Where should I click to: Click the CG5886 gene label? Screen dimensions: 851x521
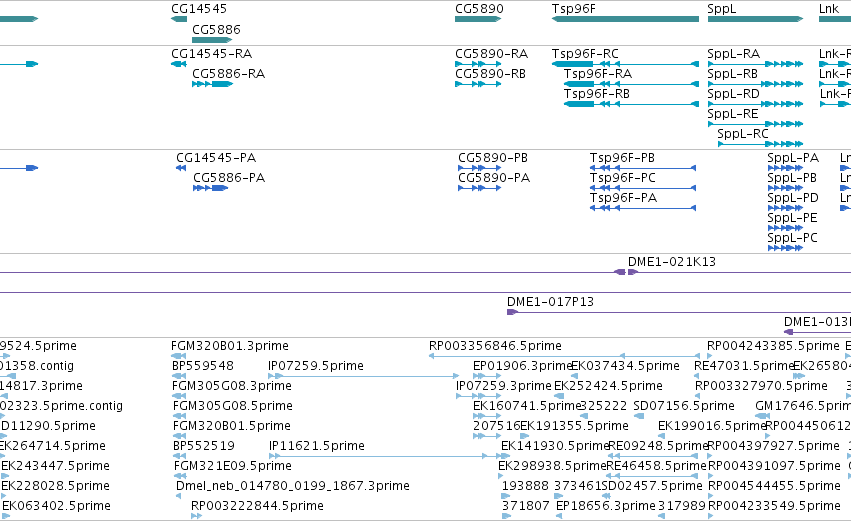click(216, 29)
